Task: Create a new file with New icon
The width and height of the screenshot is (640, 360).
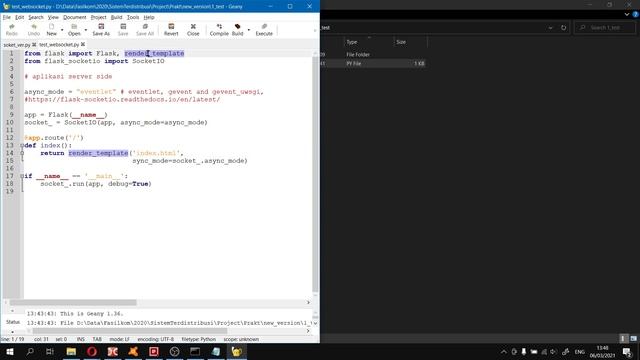Action: pos(51,30)
